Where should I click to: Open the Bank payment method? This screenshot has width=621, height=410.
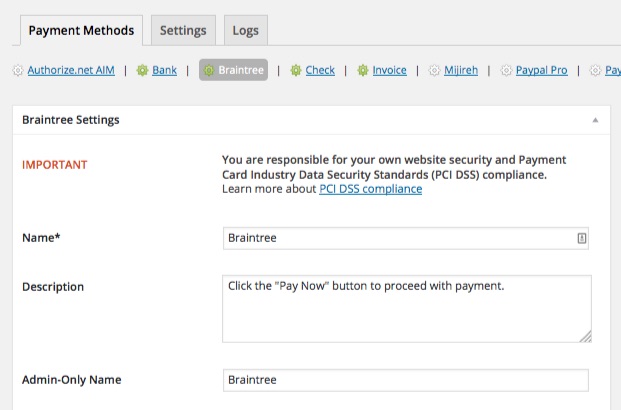click(164, 70)
